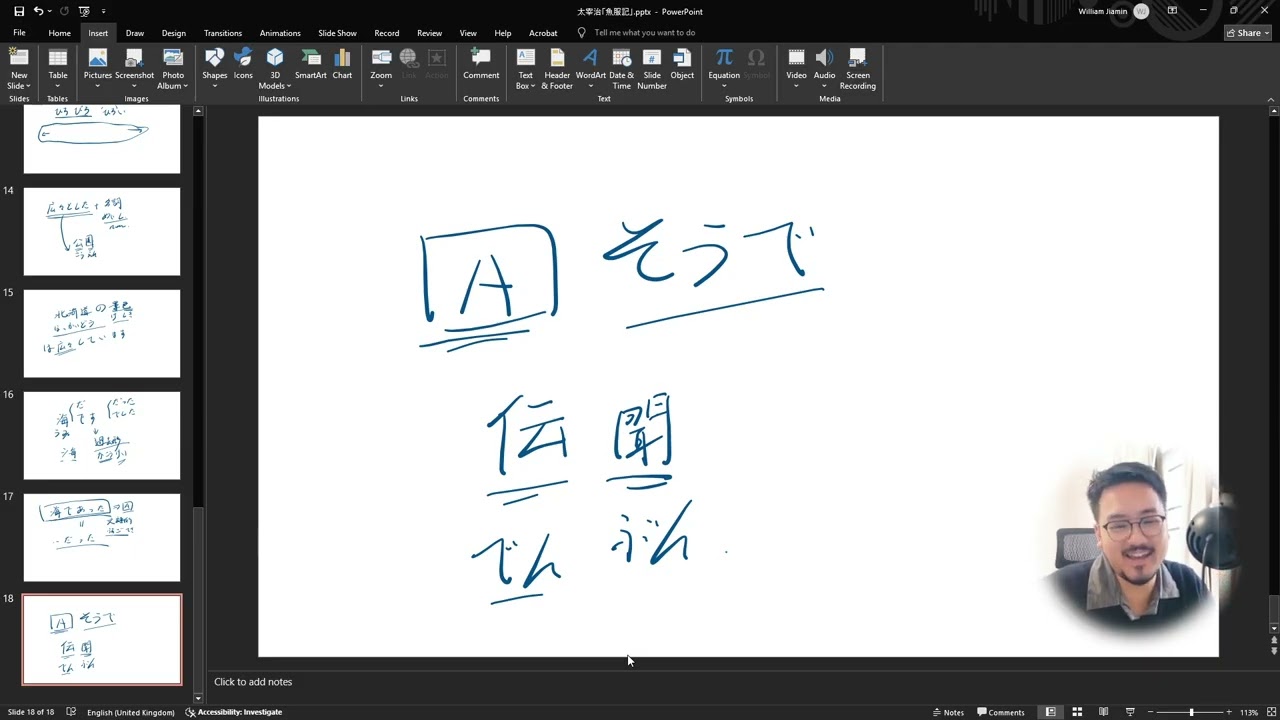Toggle the Notes pane in status bar
The image size is (1280, 720).
pos(948,712)
